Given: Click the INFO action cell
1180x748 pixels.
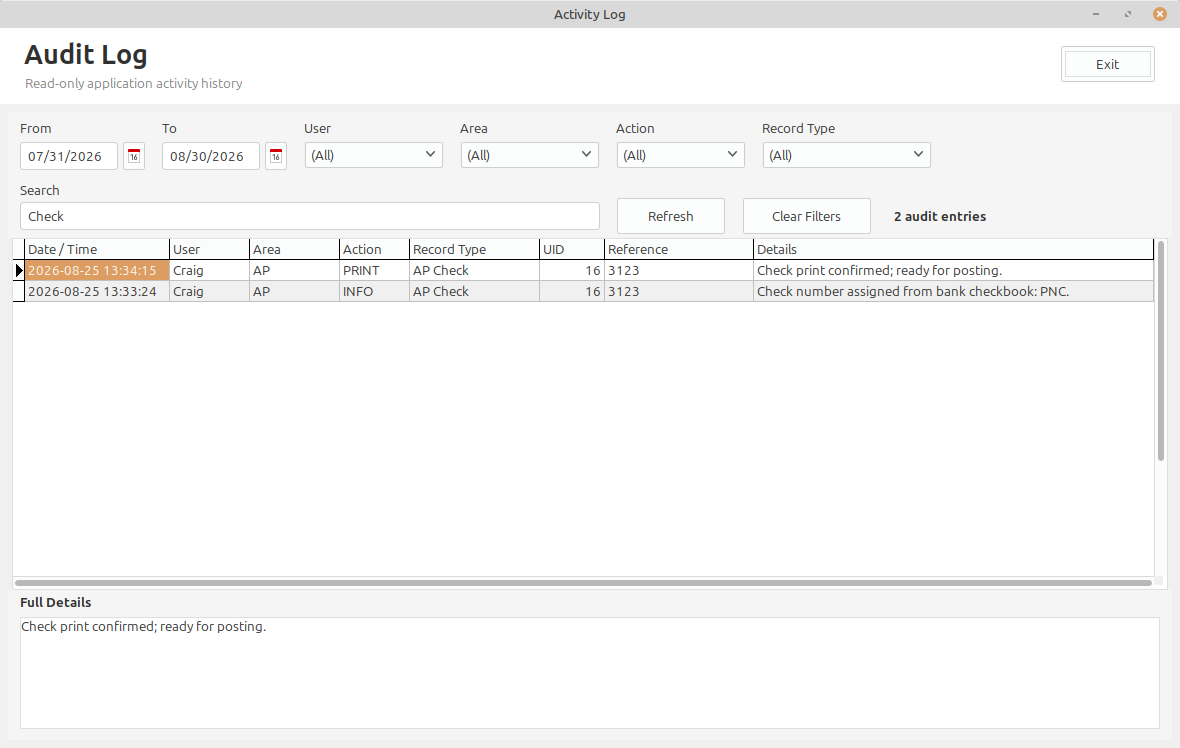Looking at the screenshot, I should pyautogui.click(x=374, y=291).
